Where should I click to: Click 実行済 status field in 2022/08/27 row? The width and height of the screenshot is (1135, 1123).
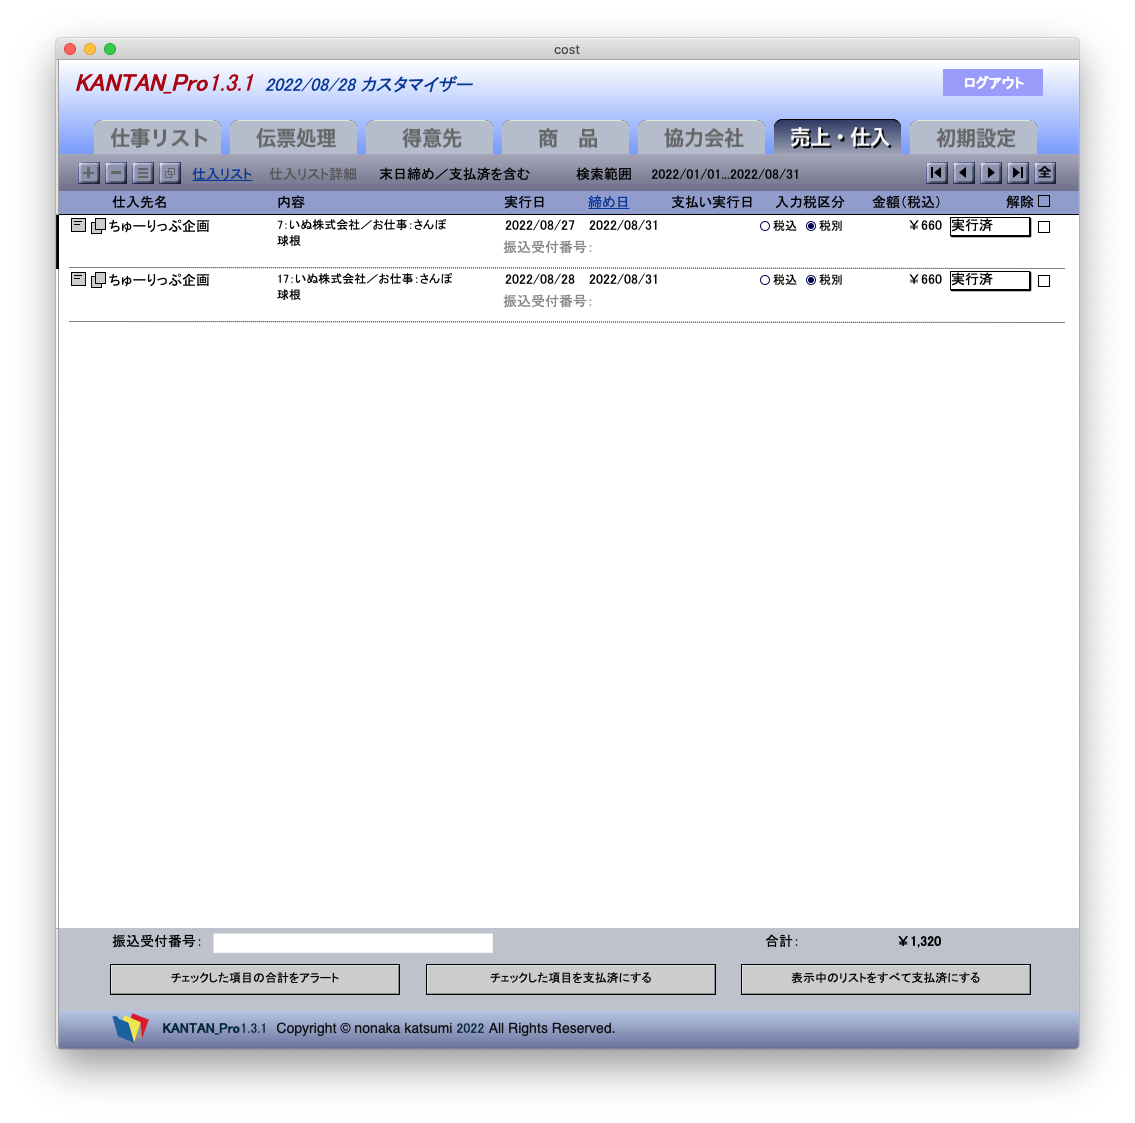click(x=990, y=226)
